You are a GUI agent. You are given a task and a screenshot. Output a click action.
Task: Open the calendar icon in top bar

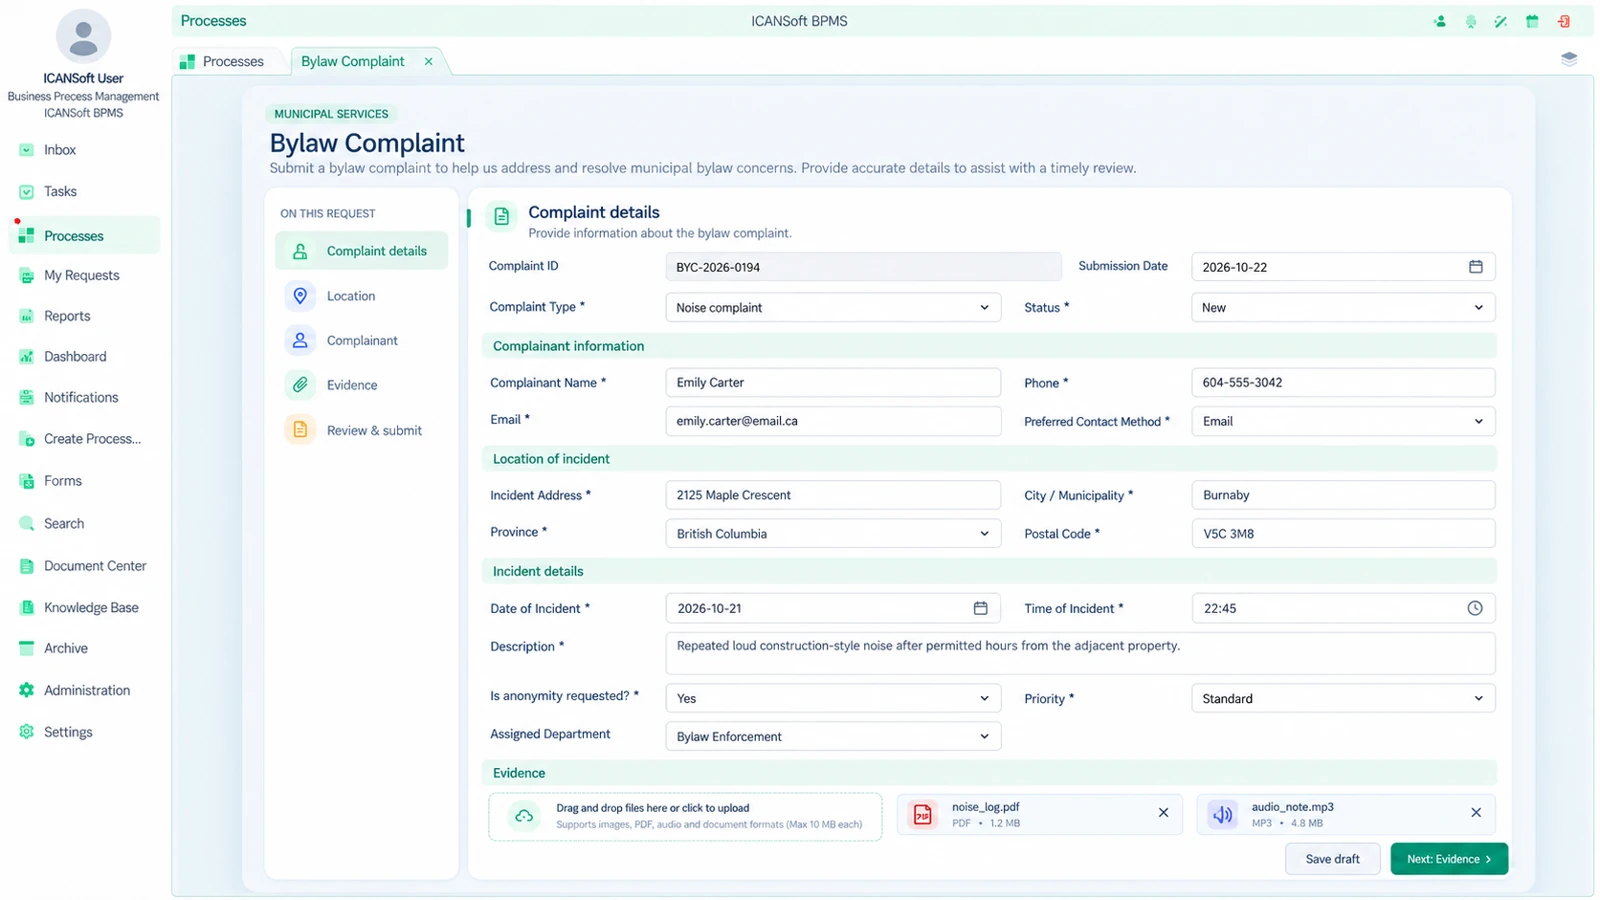tap(1532, 21)
